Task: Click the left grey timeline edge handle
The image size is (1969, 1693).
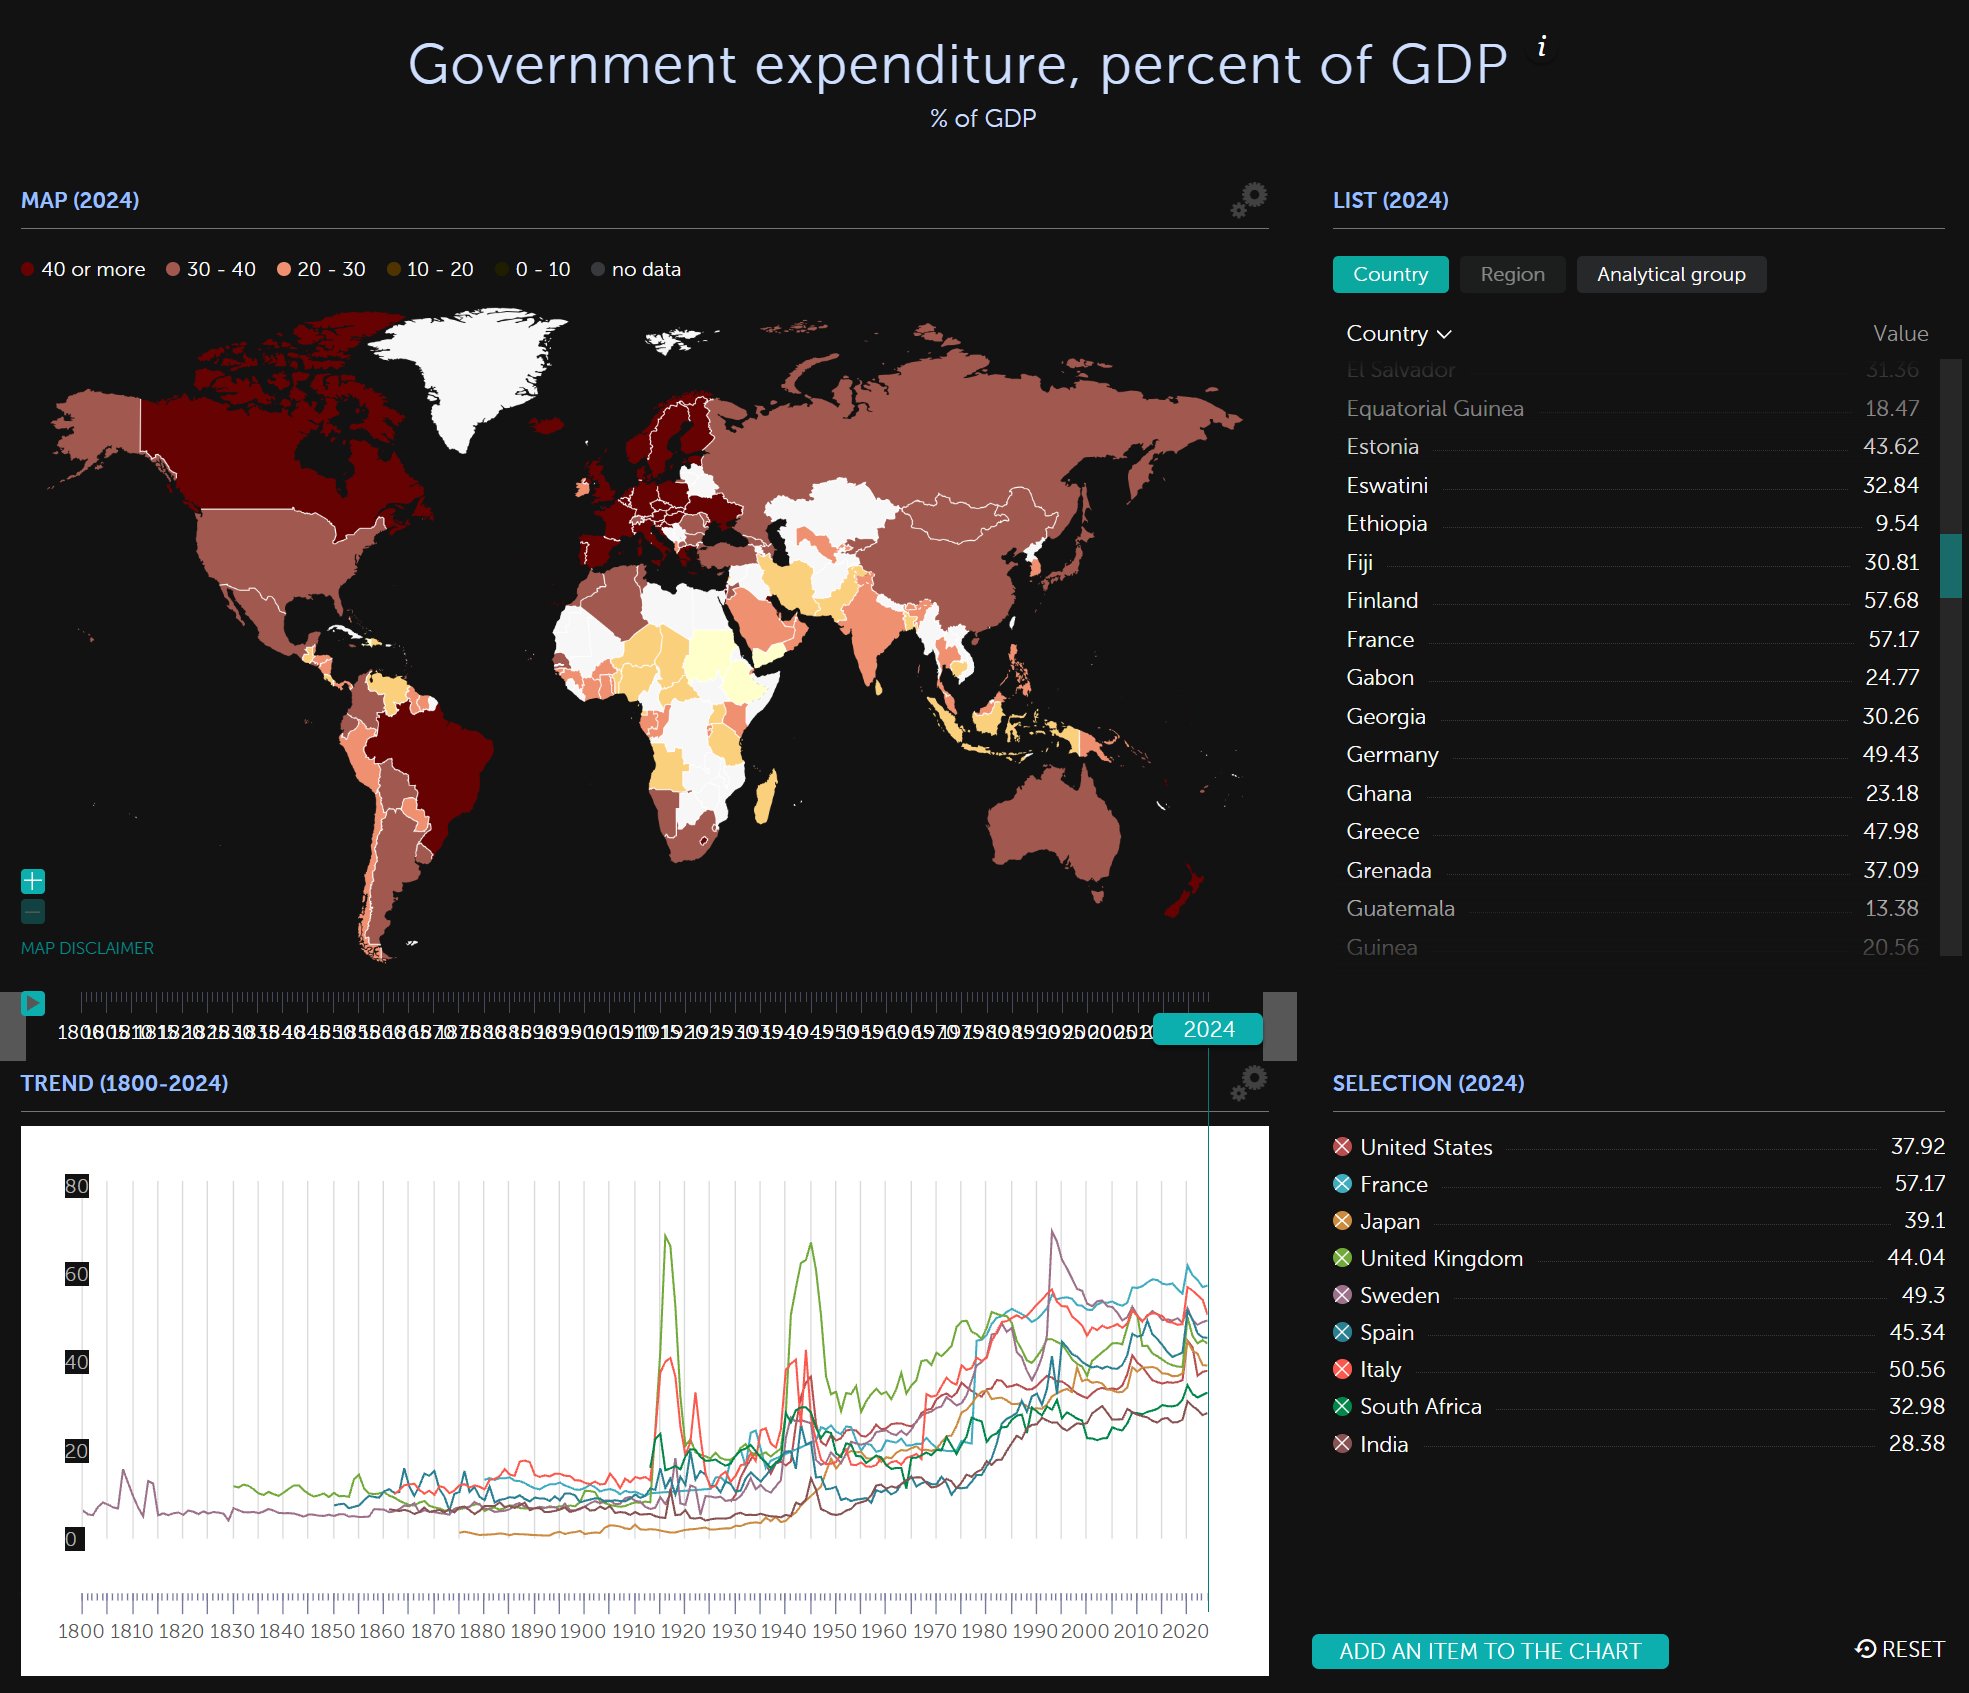Action: coord(12,1026)
